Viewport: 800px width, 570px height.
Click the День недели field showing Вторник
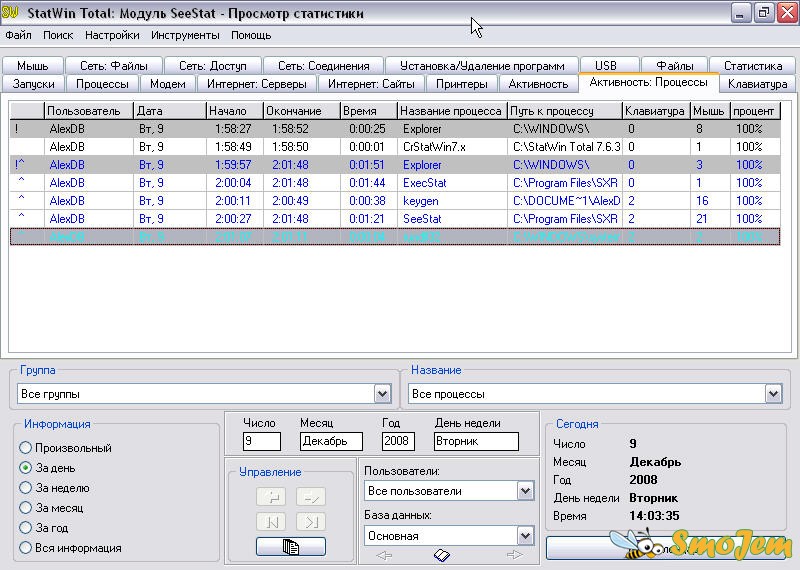click(476, 441)
